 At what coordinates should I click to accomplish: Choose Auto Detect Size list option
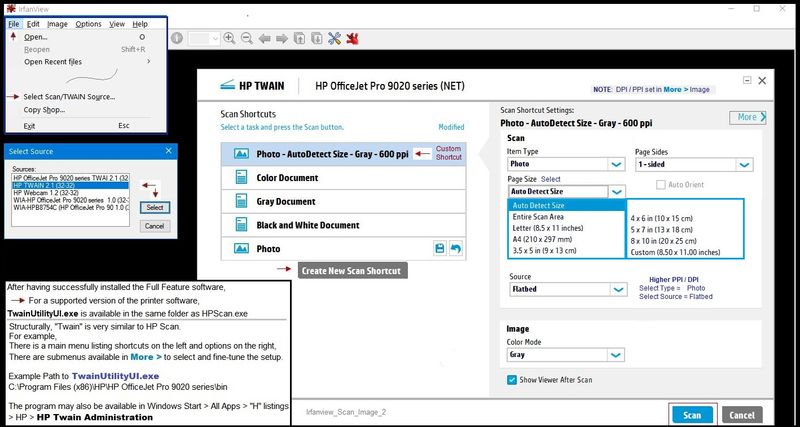pyautogui.click(x=566, y=206)
